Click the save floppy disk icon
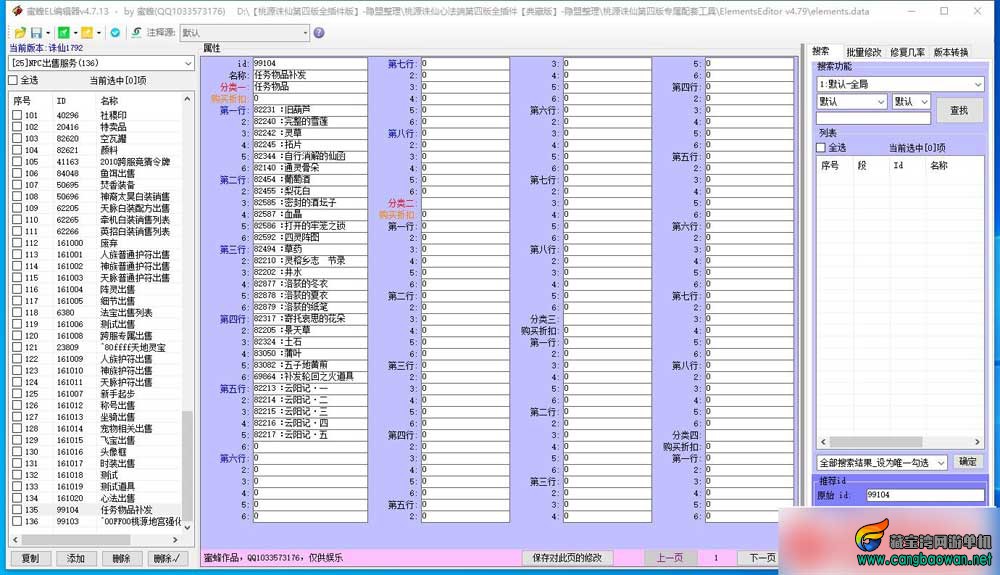 click(36, 33)
